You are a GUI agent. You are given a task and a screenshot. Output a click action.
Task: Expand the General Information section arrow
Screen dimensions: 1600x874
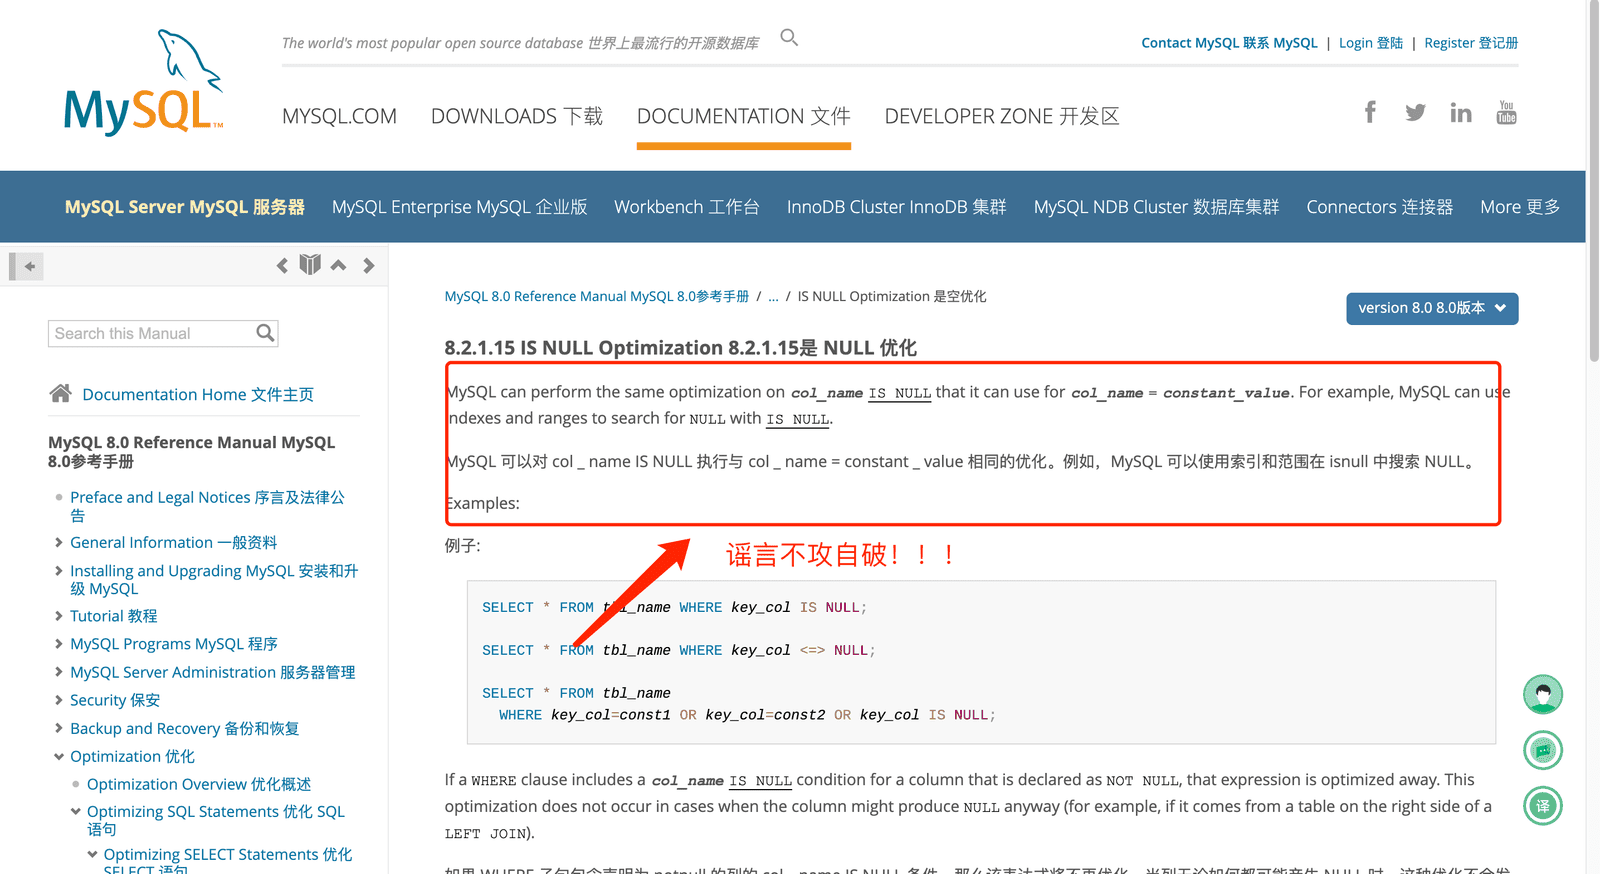[59, 542]
